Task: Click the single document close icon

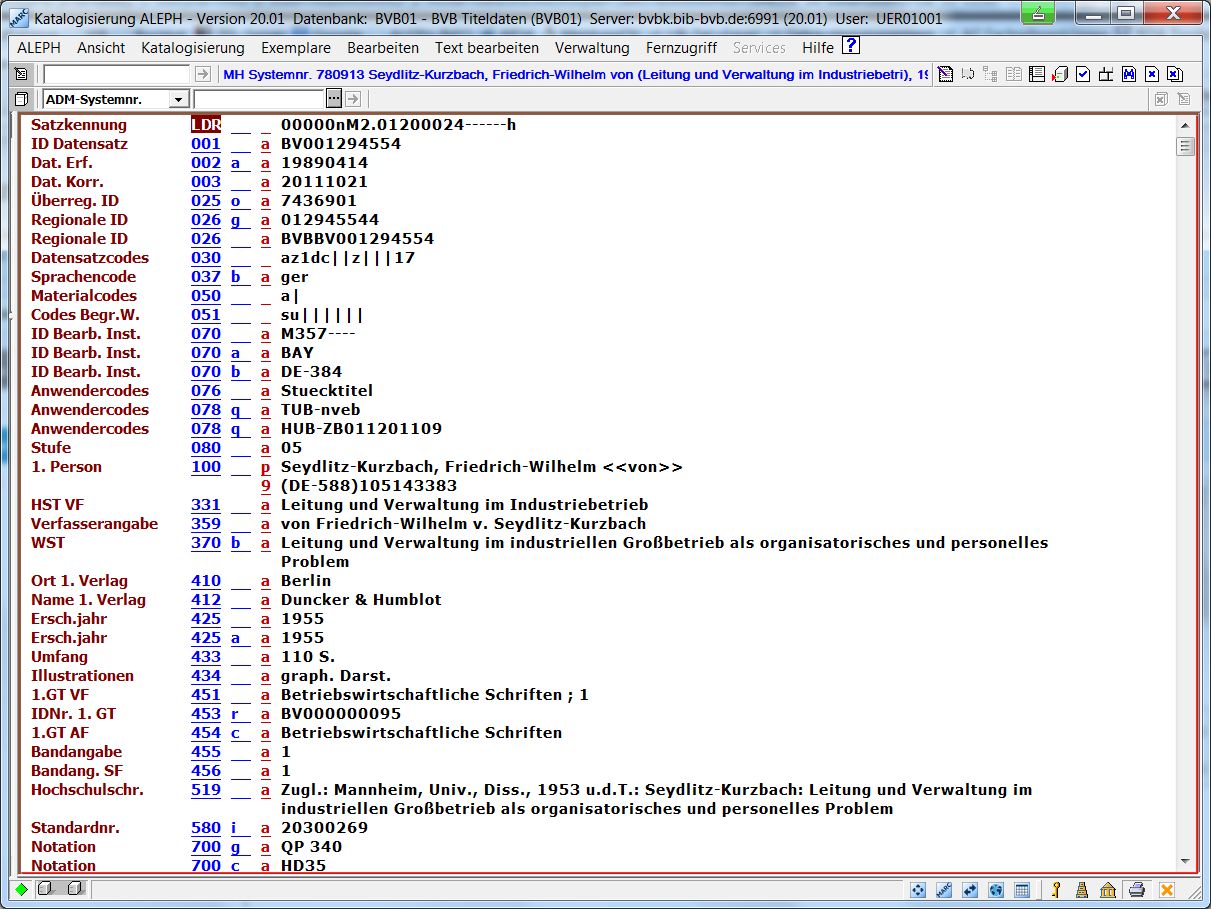Action: pyautogui.click(x=1151, y=74)
